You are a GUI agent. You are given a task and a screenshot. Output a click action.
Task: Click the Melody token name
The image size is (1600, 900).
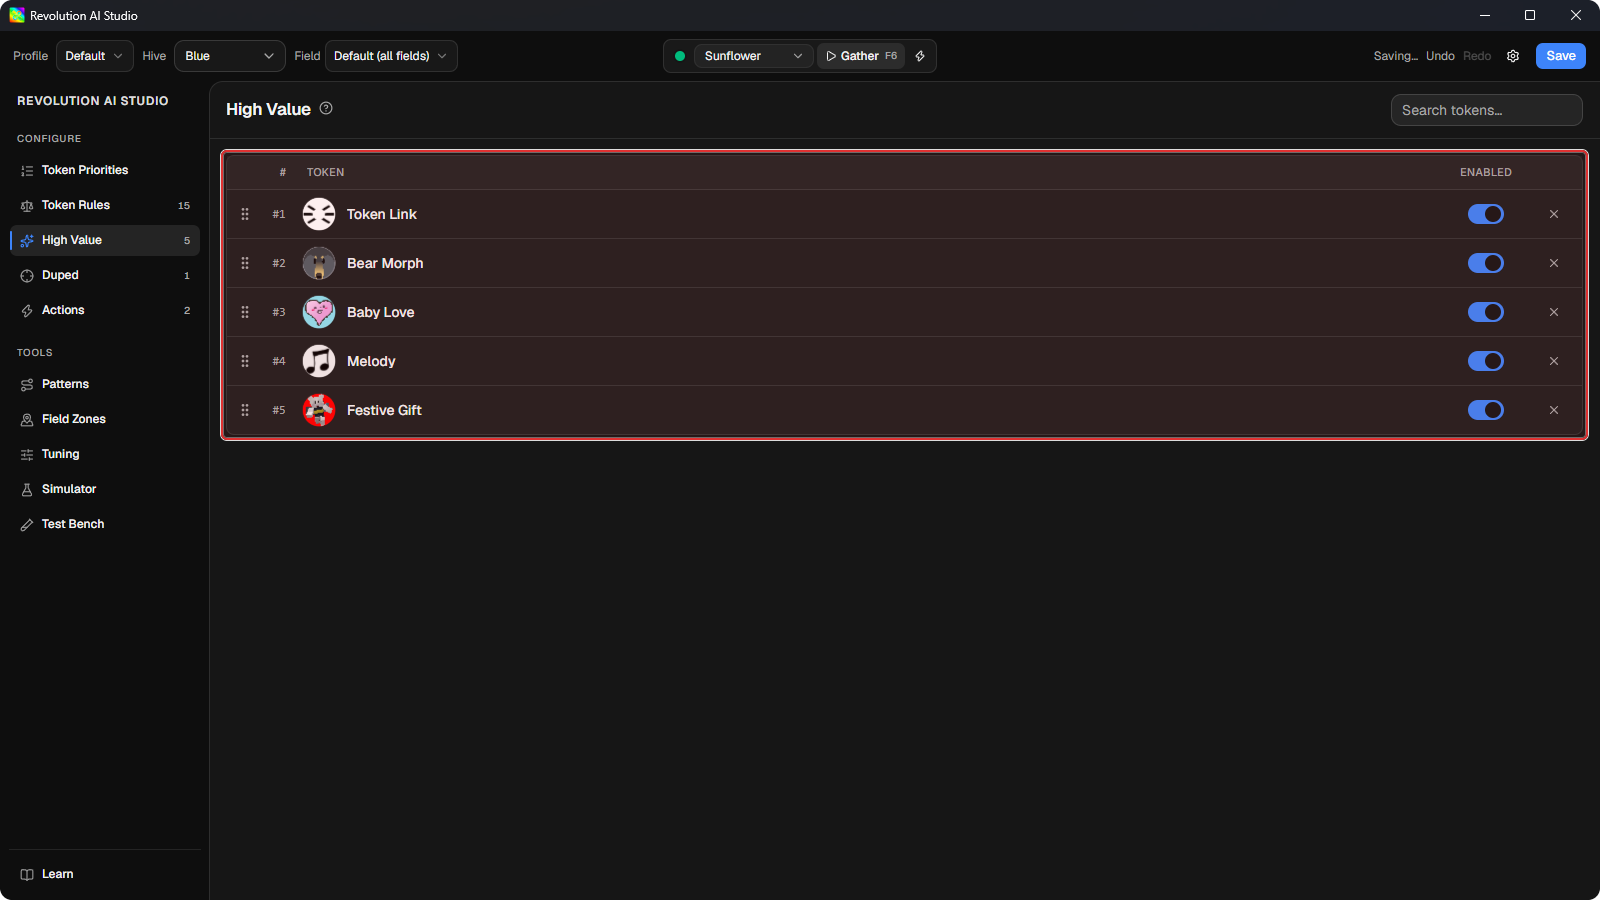coord(371,361)
